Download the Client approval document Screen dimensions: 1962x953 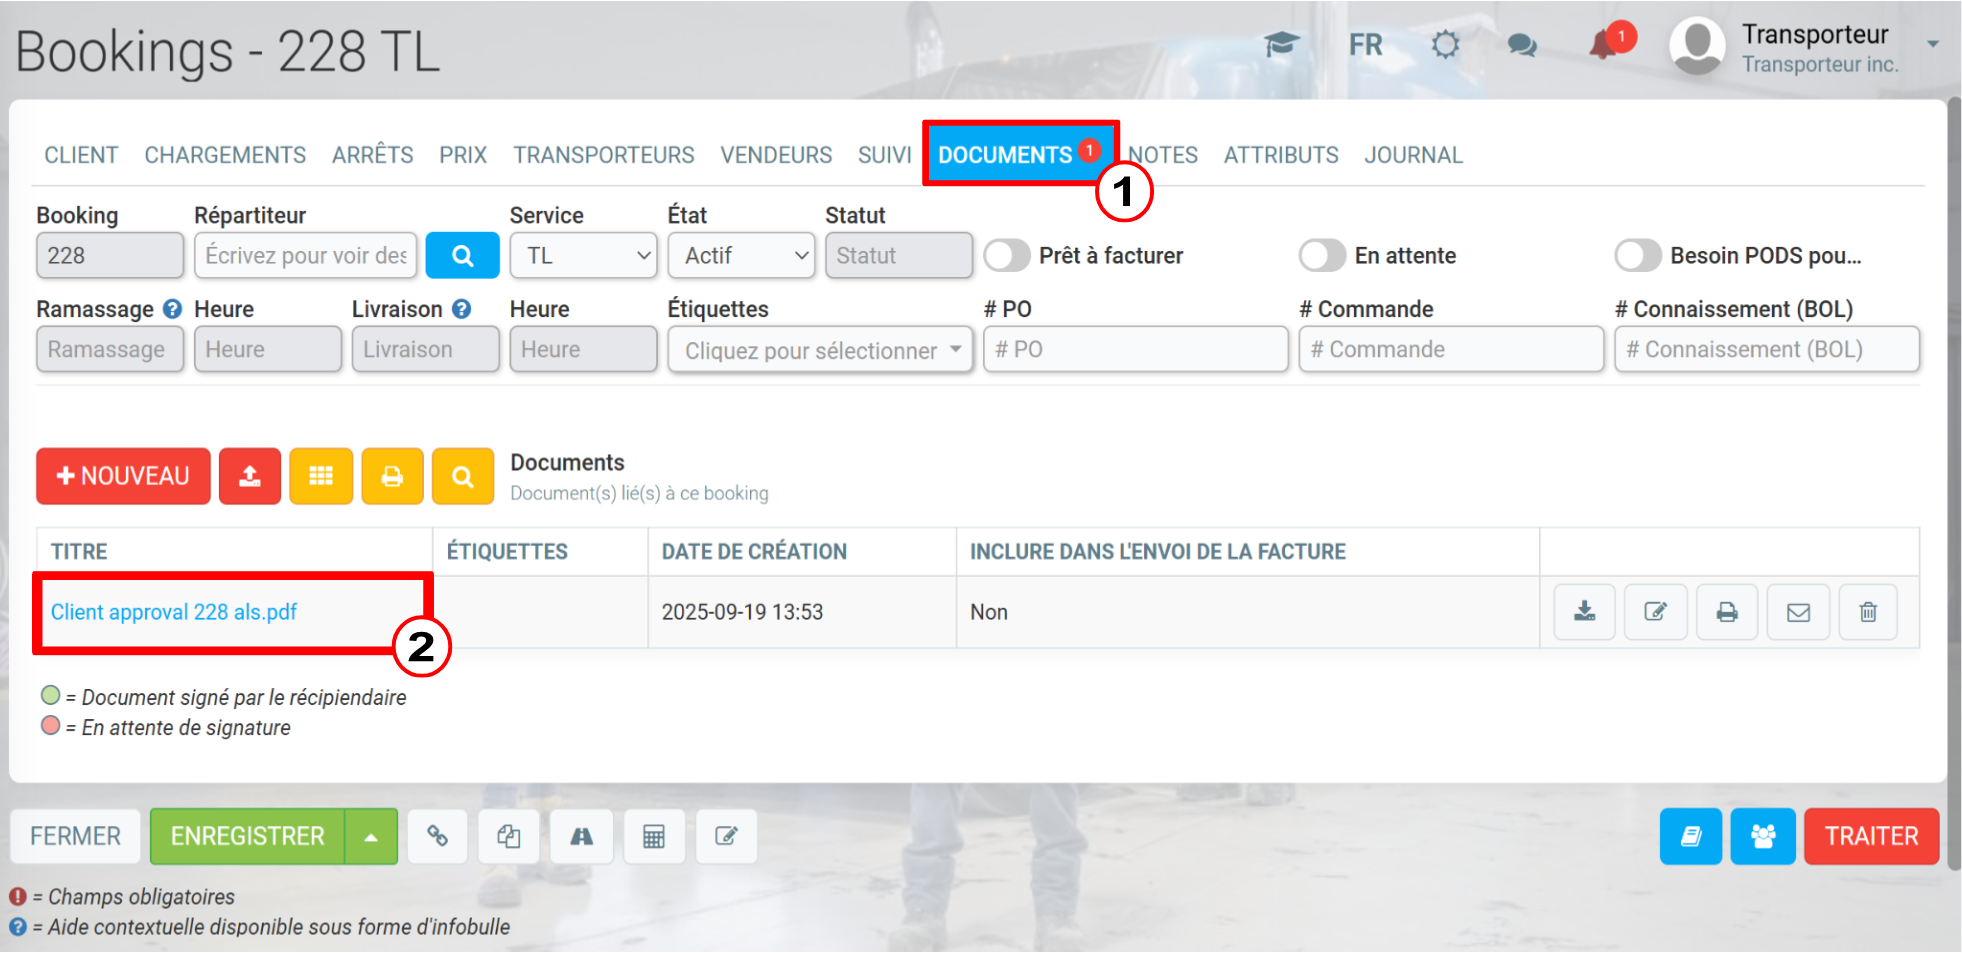(1584, 612)
